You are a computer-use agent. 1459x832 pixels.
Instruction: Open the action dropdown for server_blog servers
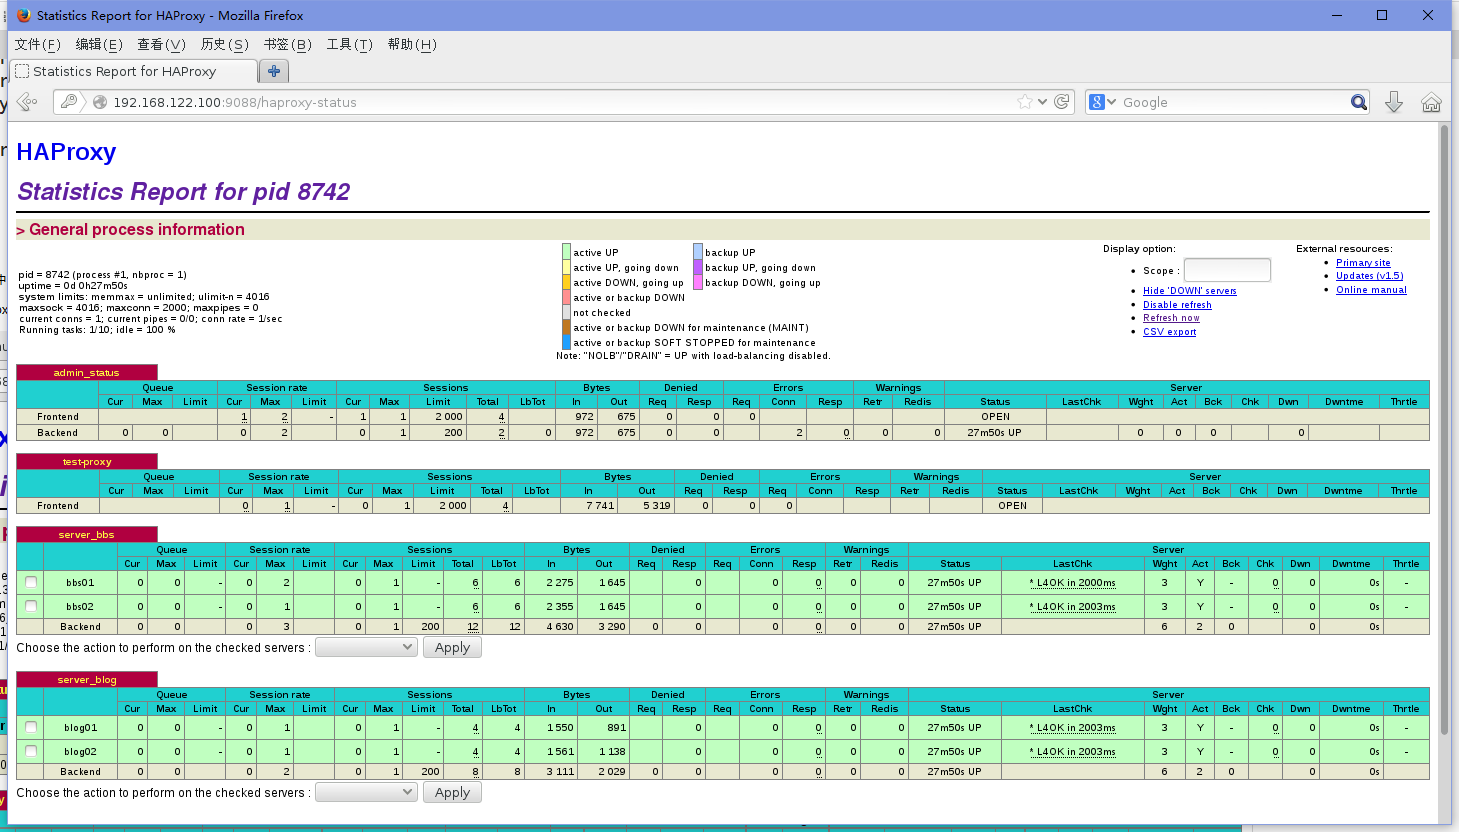tap(366, 792)
